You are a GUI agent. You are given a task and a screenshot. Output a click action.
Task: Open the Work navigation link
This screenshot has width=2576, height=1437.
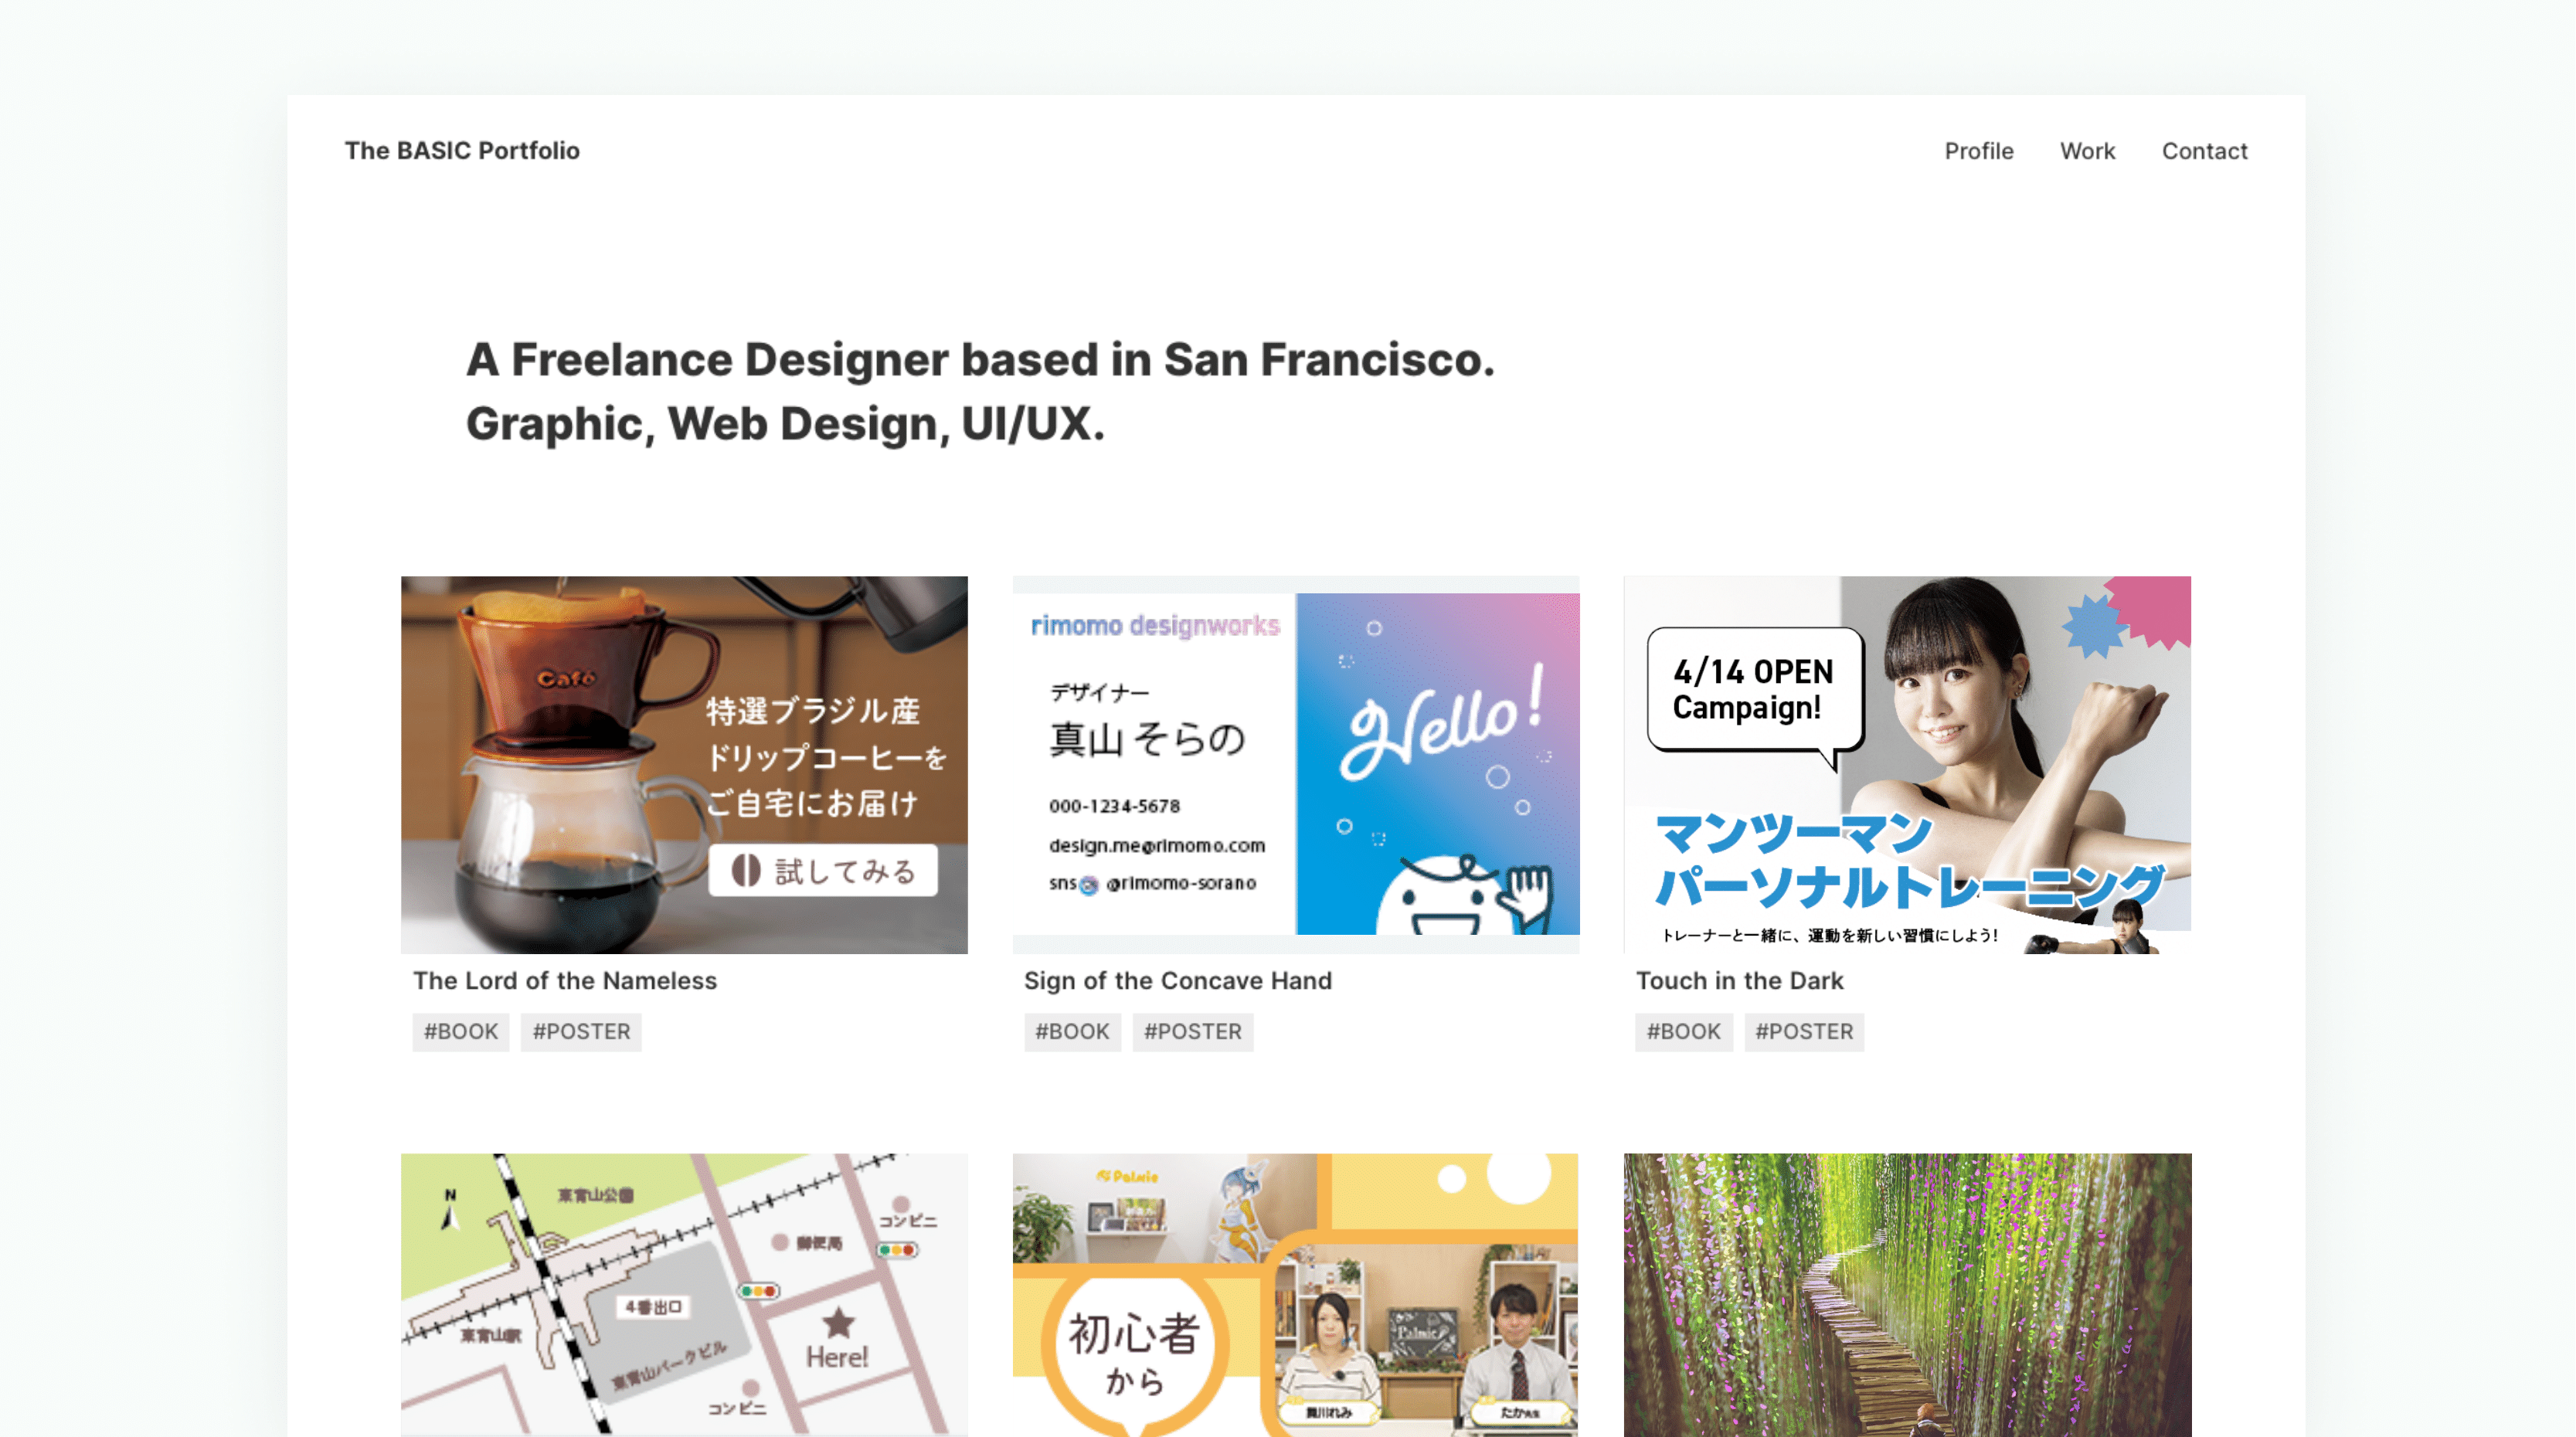click(x=2087, y=151)
